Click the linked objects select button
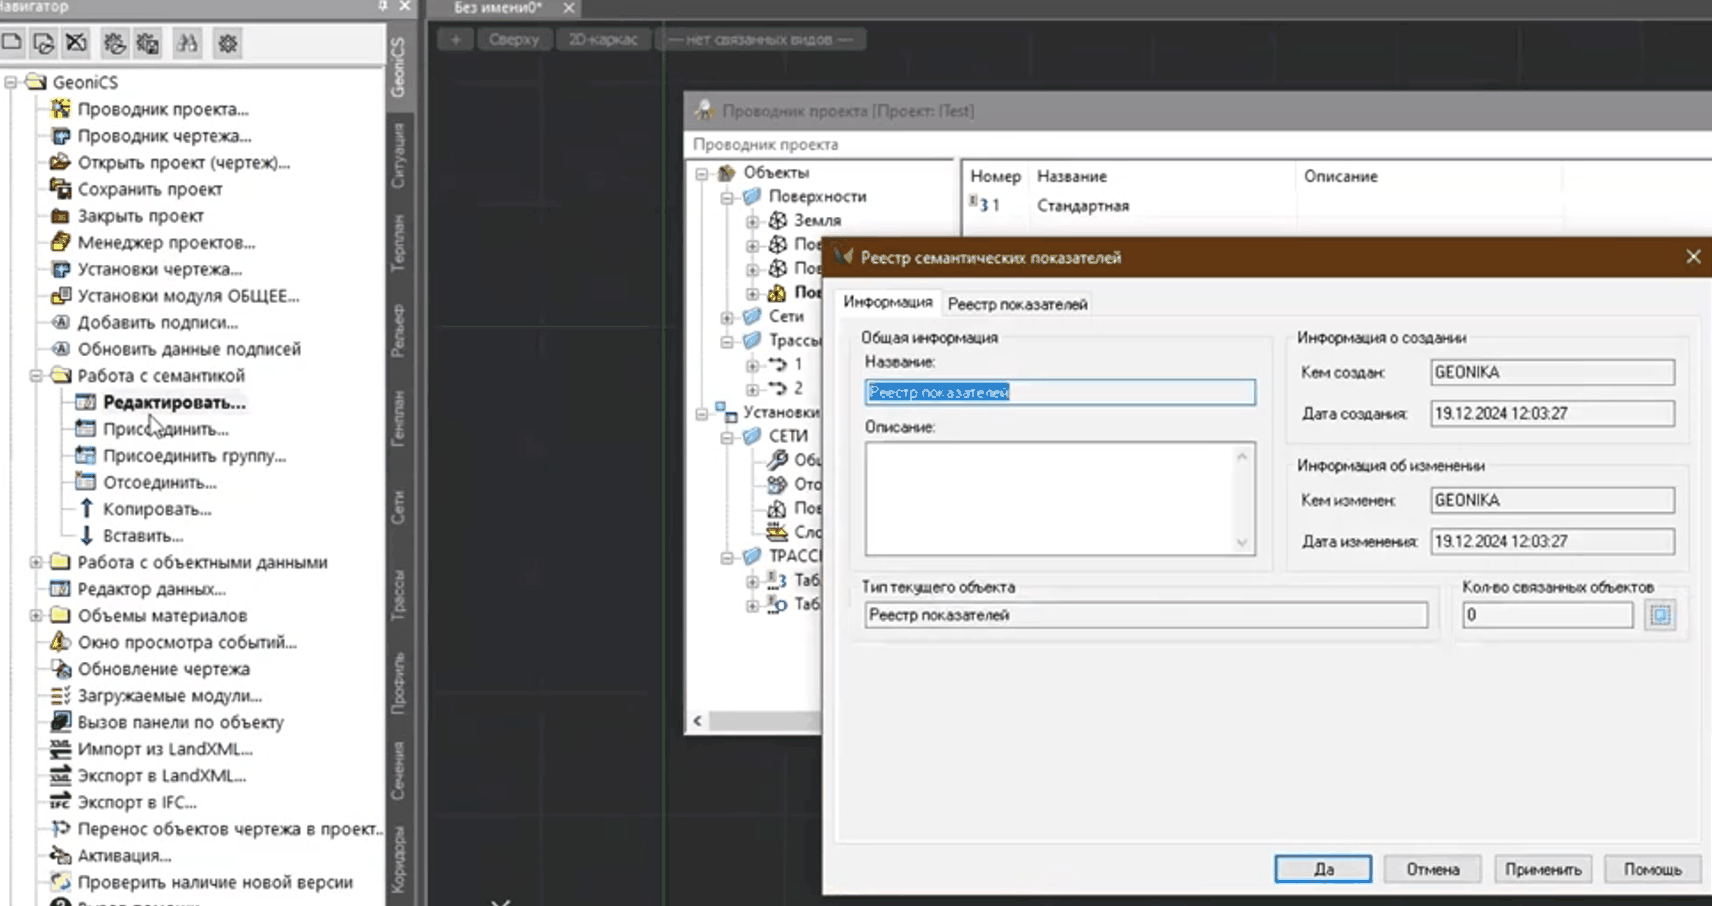 click(x=1660, y=615)
